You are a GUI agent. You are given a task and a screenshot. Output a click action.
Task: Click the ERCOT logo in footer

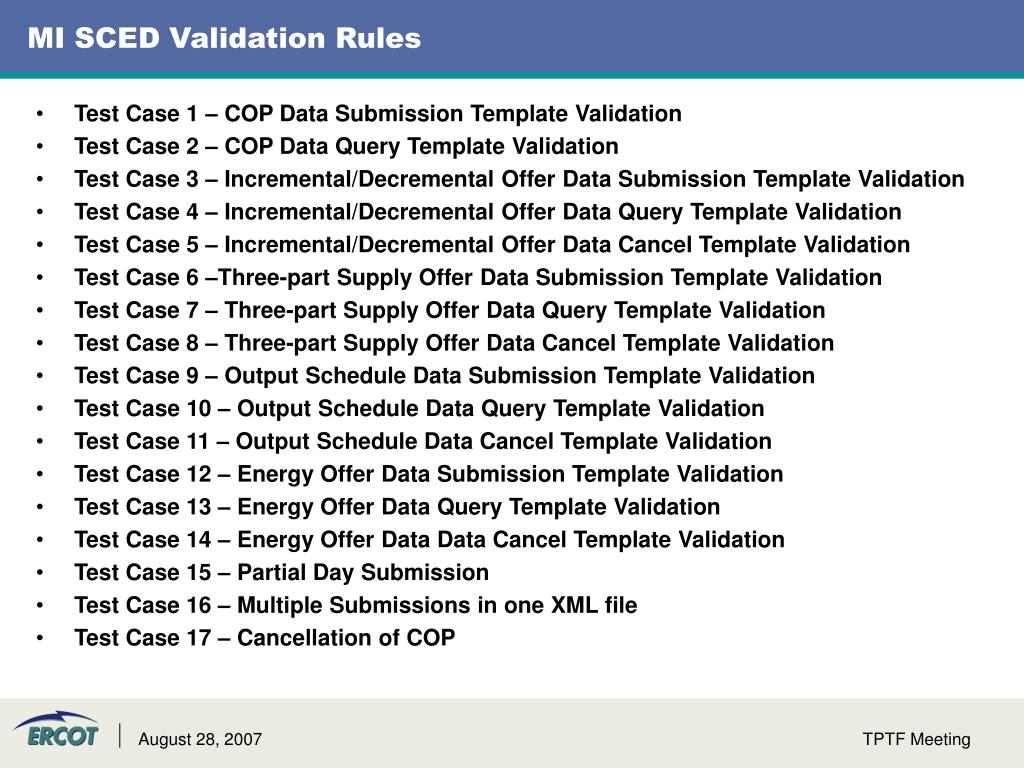pos(56,729)
